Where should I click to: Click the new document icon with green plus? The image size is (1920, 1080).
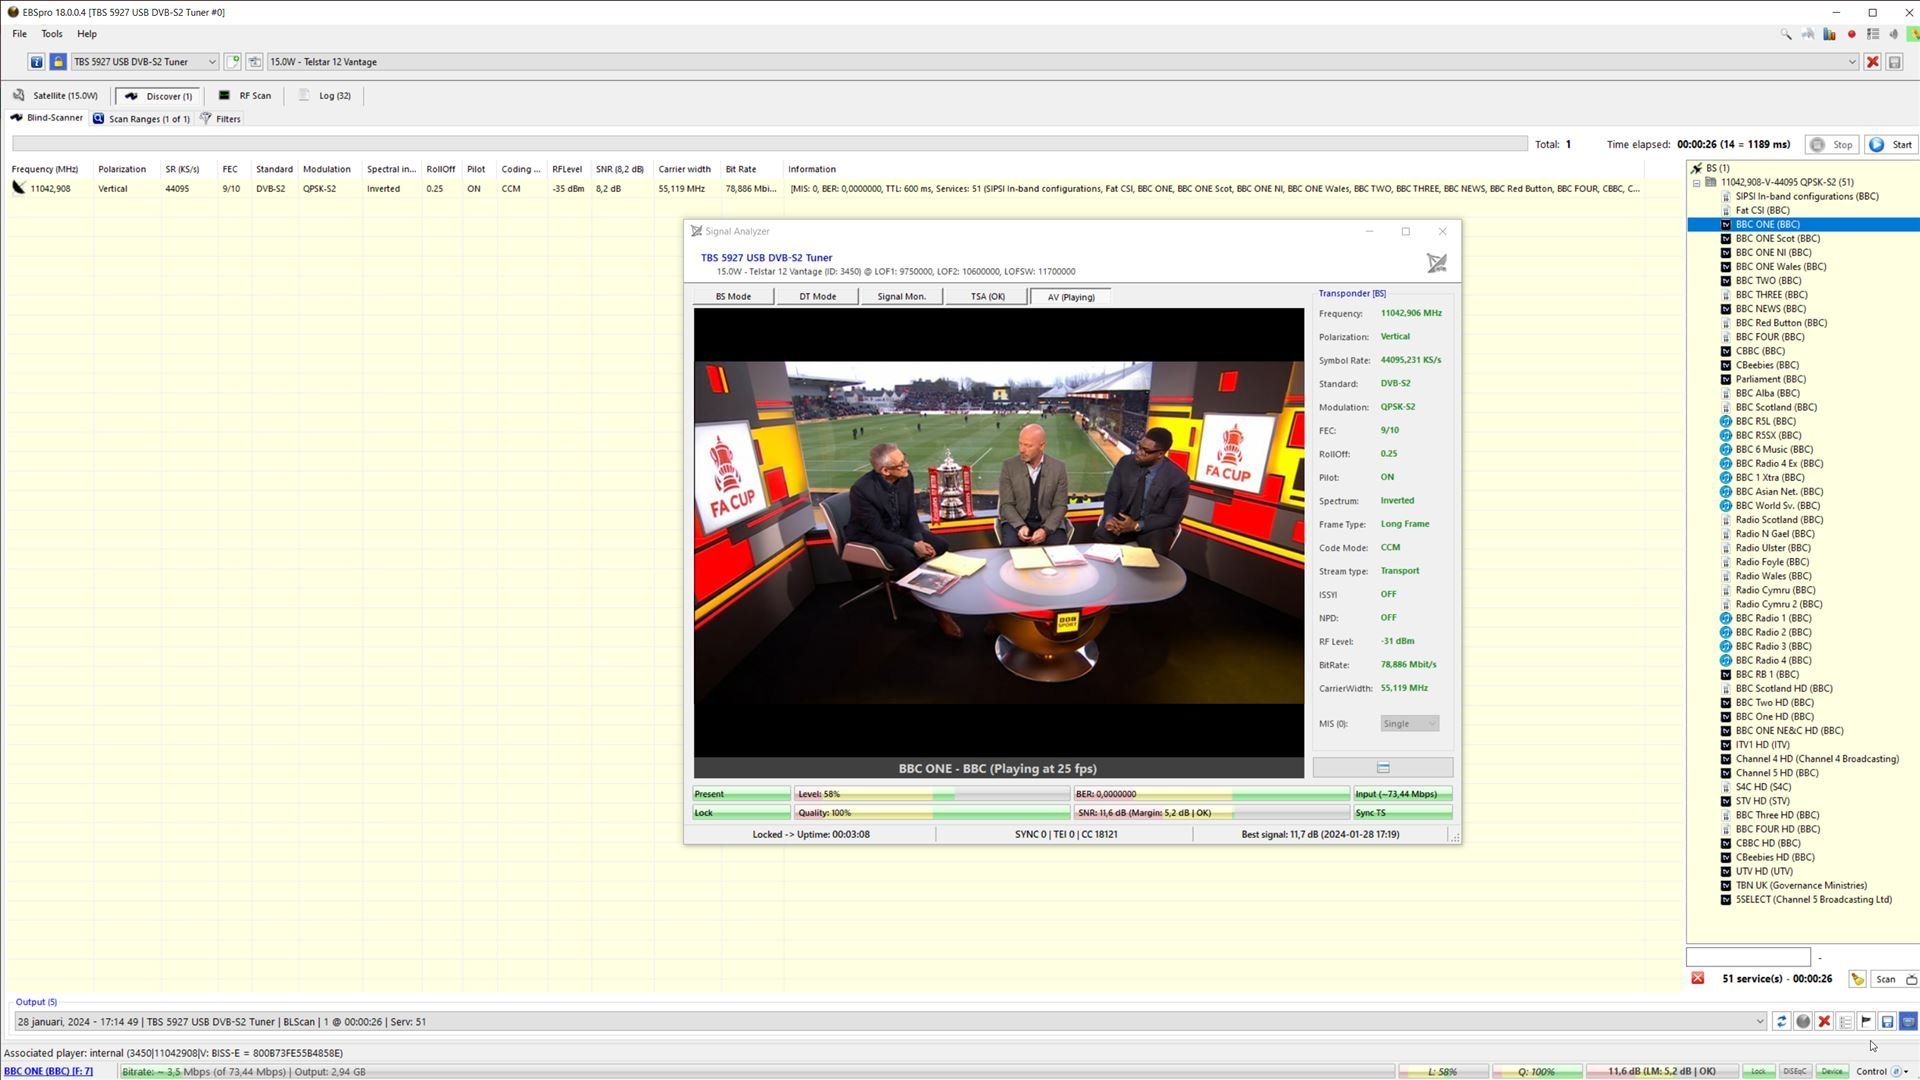[x=233, y=62]
